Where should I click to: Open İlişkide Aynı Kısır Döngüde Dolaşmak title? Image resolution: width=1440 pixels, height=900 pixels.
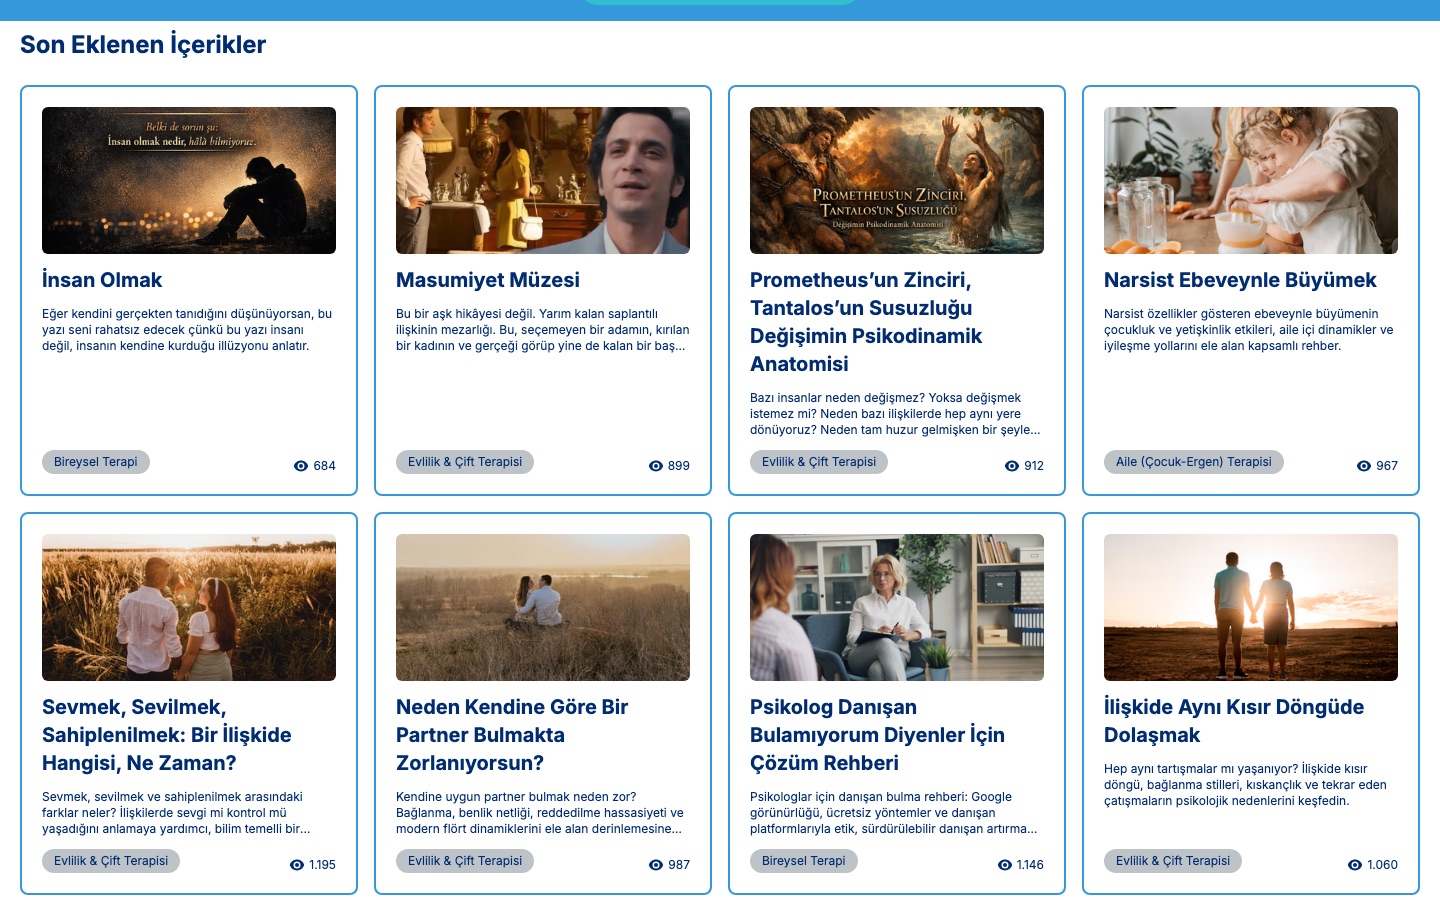(x=1234, y=721)
